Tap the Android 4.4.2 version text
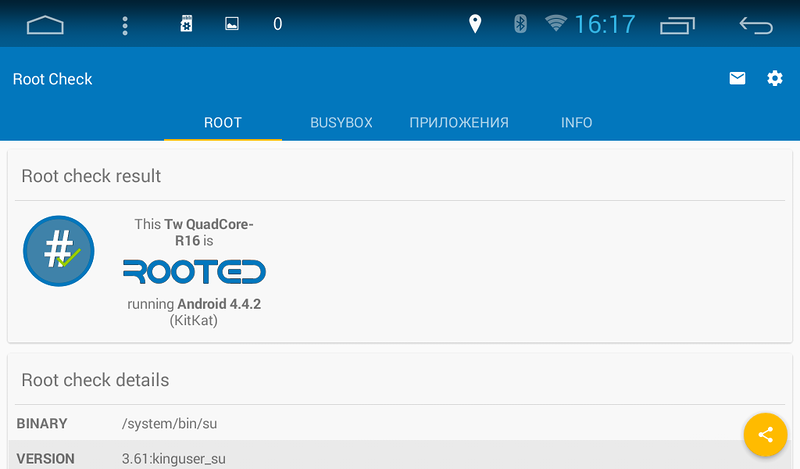Viewport: 800px width, 469px height. pos(219,304)
